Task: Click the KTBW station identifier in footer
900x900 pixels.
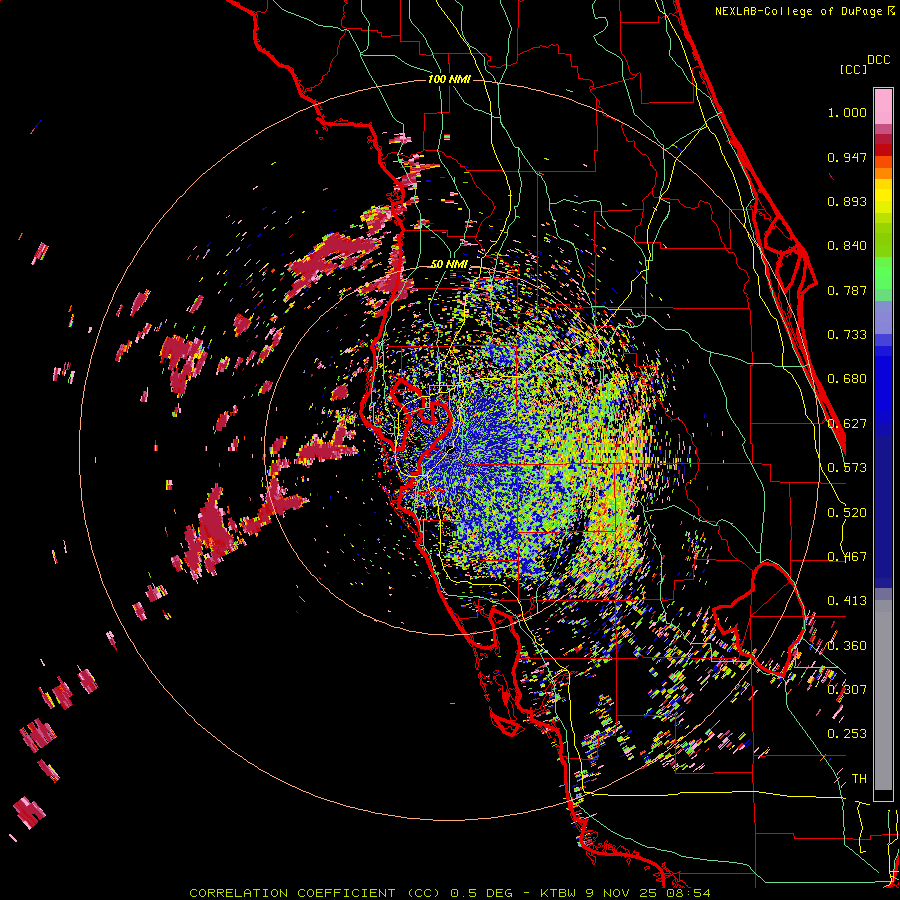Action: click(x=560, y=893)
